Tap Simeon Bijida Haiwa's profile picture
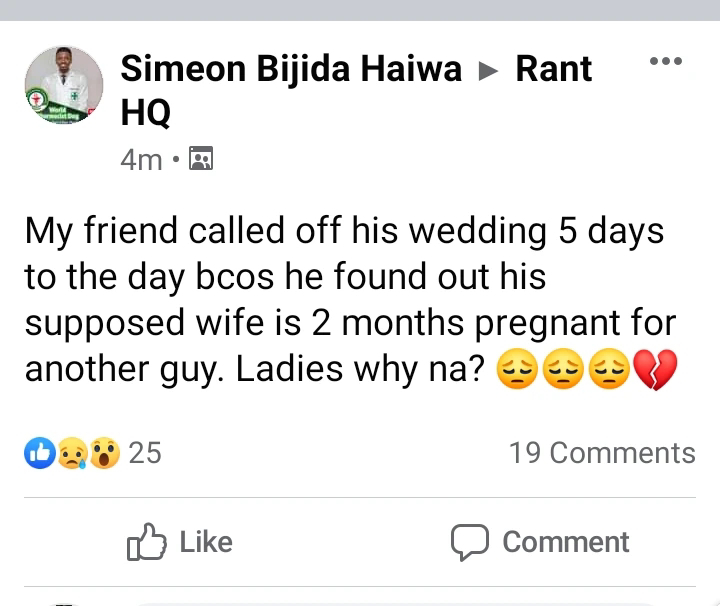The height and width of the screenshot is (606, 720). pyautogui.click(x=64, y=85)
